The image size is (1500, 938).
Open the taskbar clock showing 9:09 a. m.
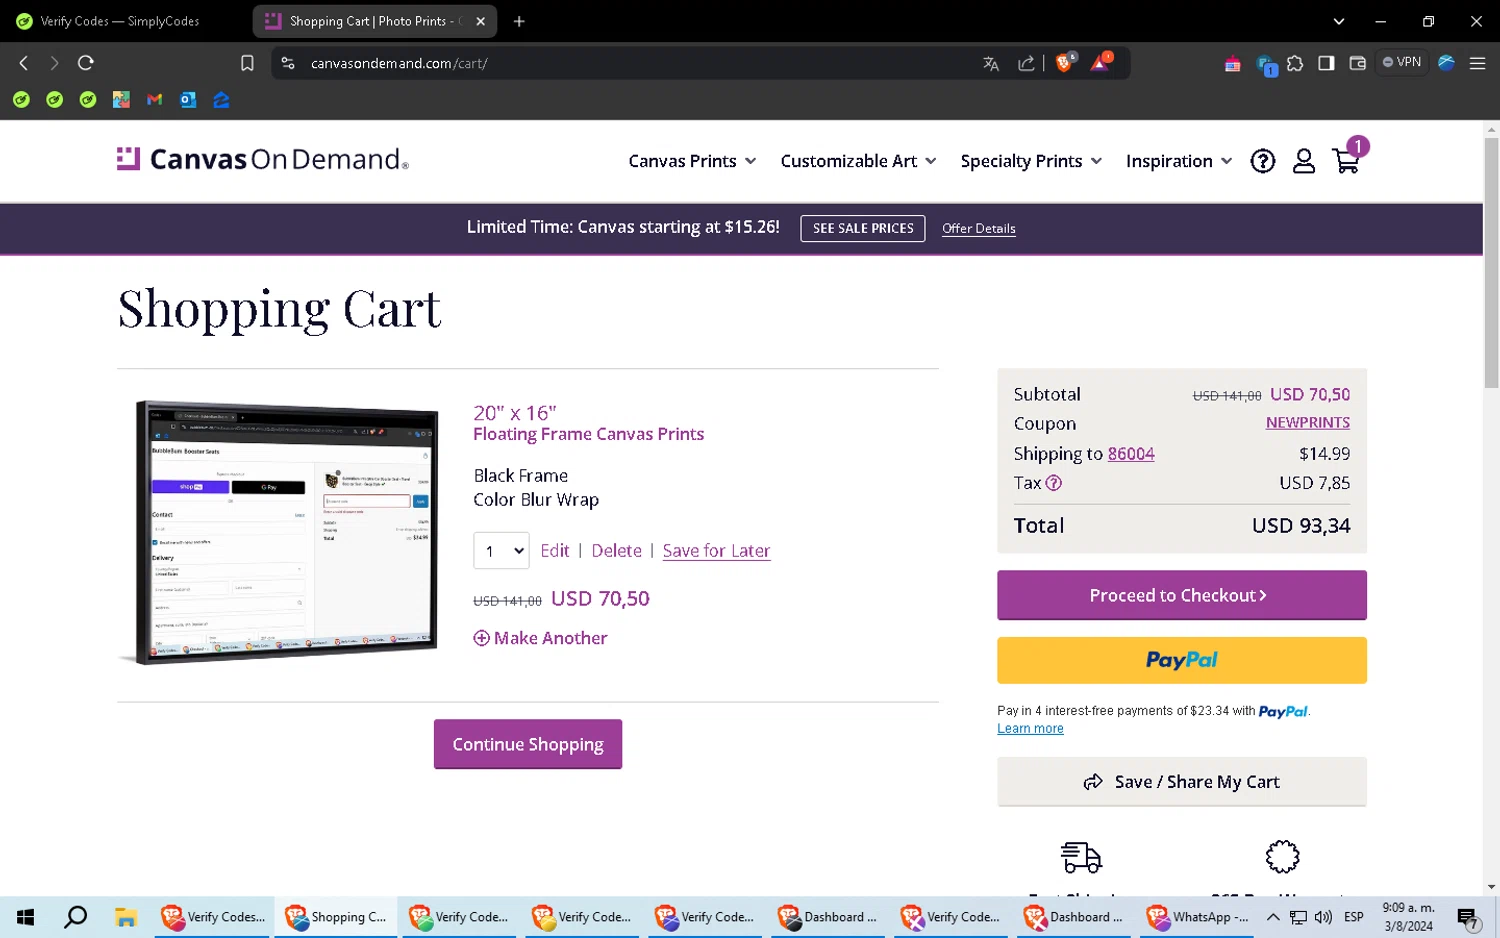click(1409, 917)
